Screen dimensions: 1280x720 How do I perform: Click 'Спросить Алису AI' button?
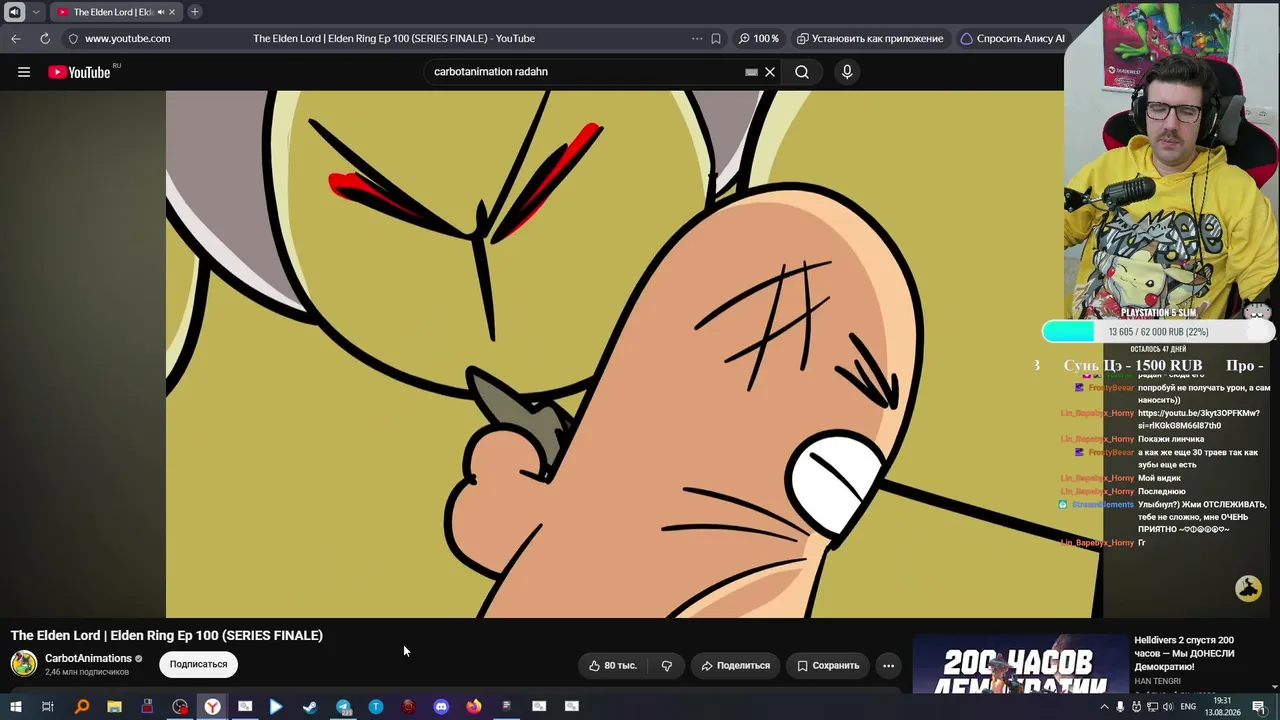pos(1012,38)
